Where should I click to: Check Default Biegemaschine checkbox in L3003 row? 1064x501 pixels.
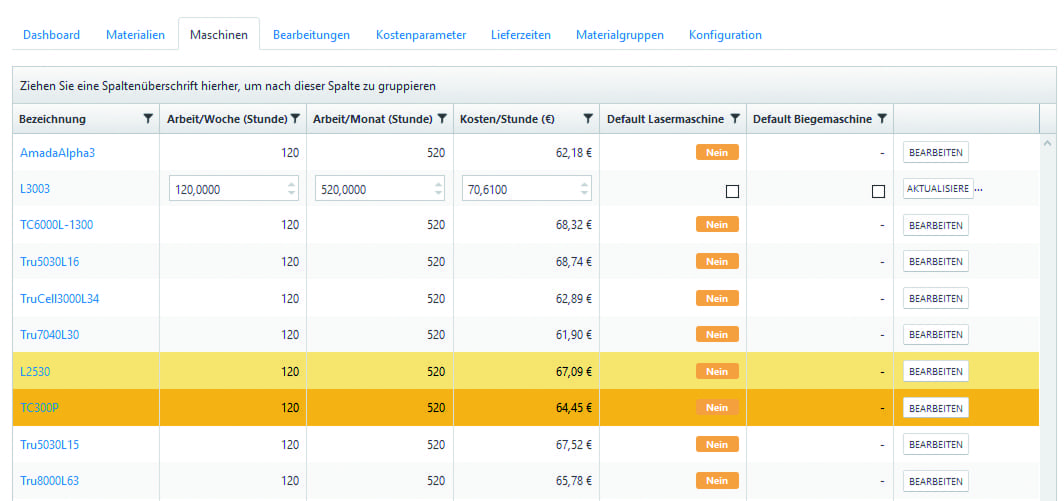(878, 191)
